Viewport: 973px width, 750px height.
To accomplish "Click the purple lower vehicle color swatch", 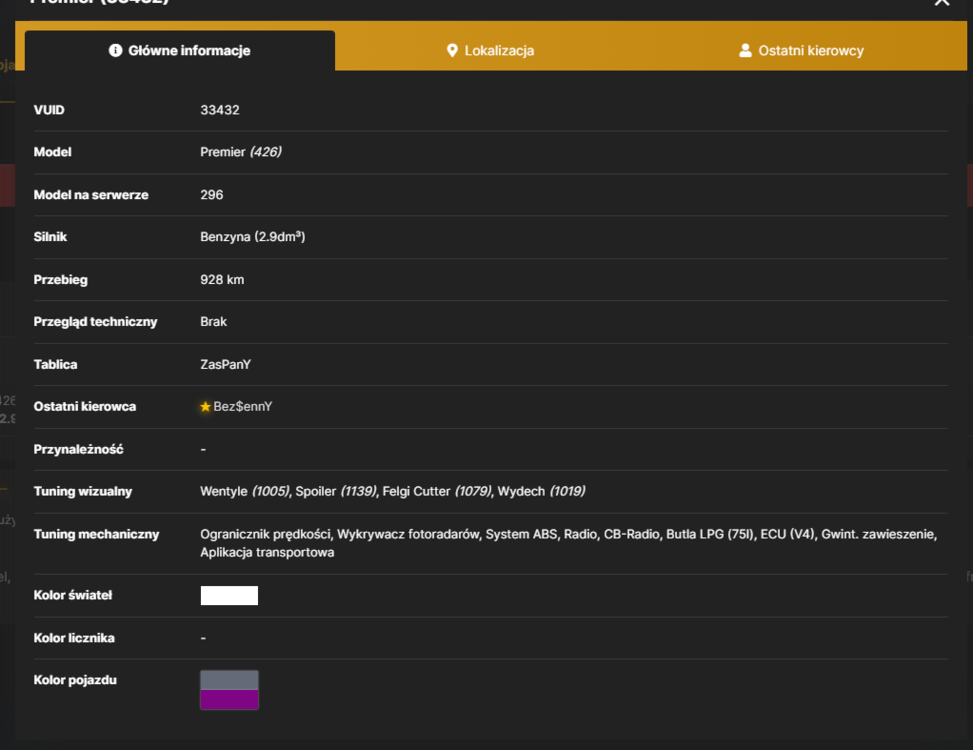I will coord(229,699).
